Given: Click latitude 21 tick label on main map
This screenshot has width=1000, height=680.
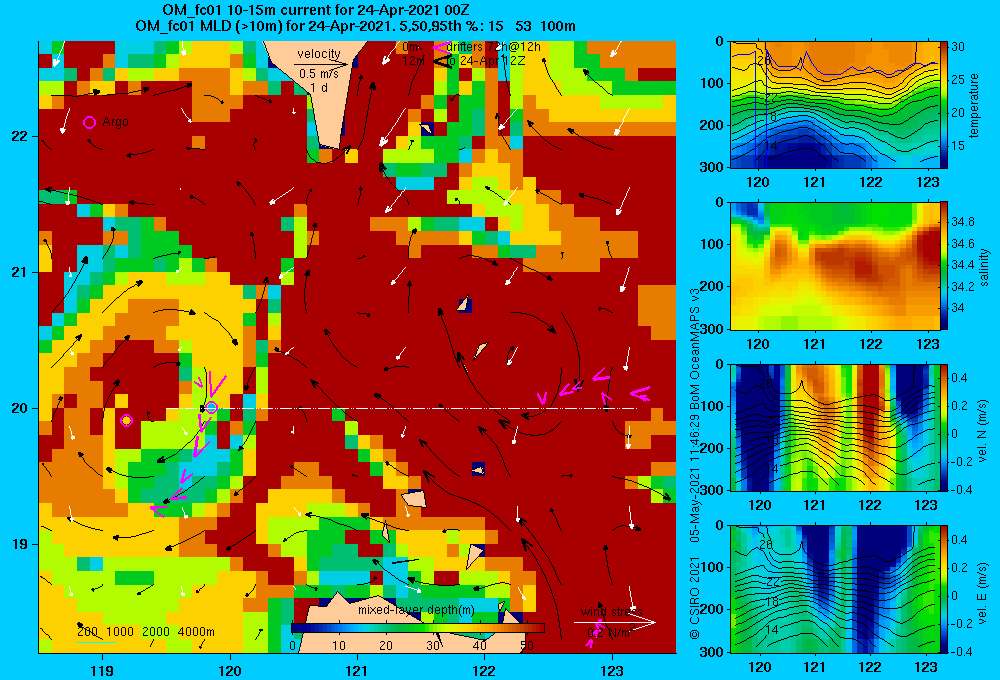Looking at the screenshot, I should click(x=19, y=272).
